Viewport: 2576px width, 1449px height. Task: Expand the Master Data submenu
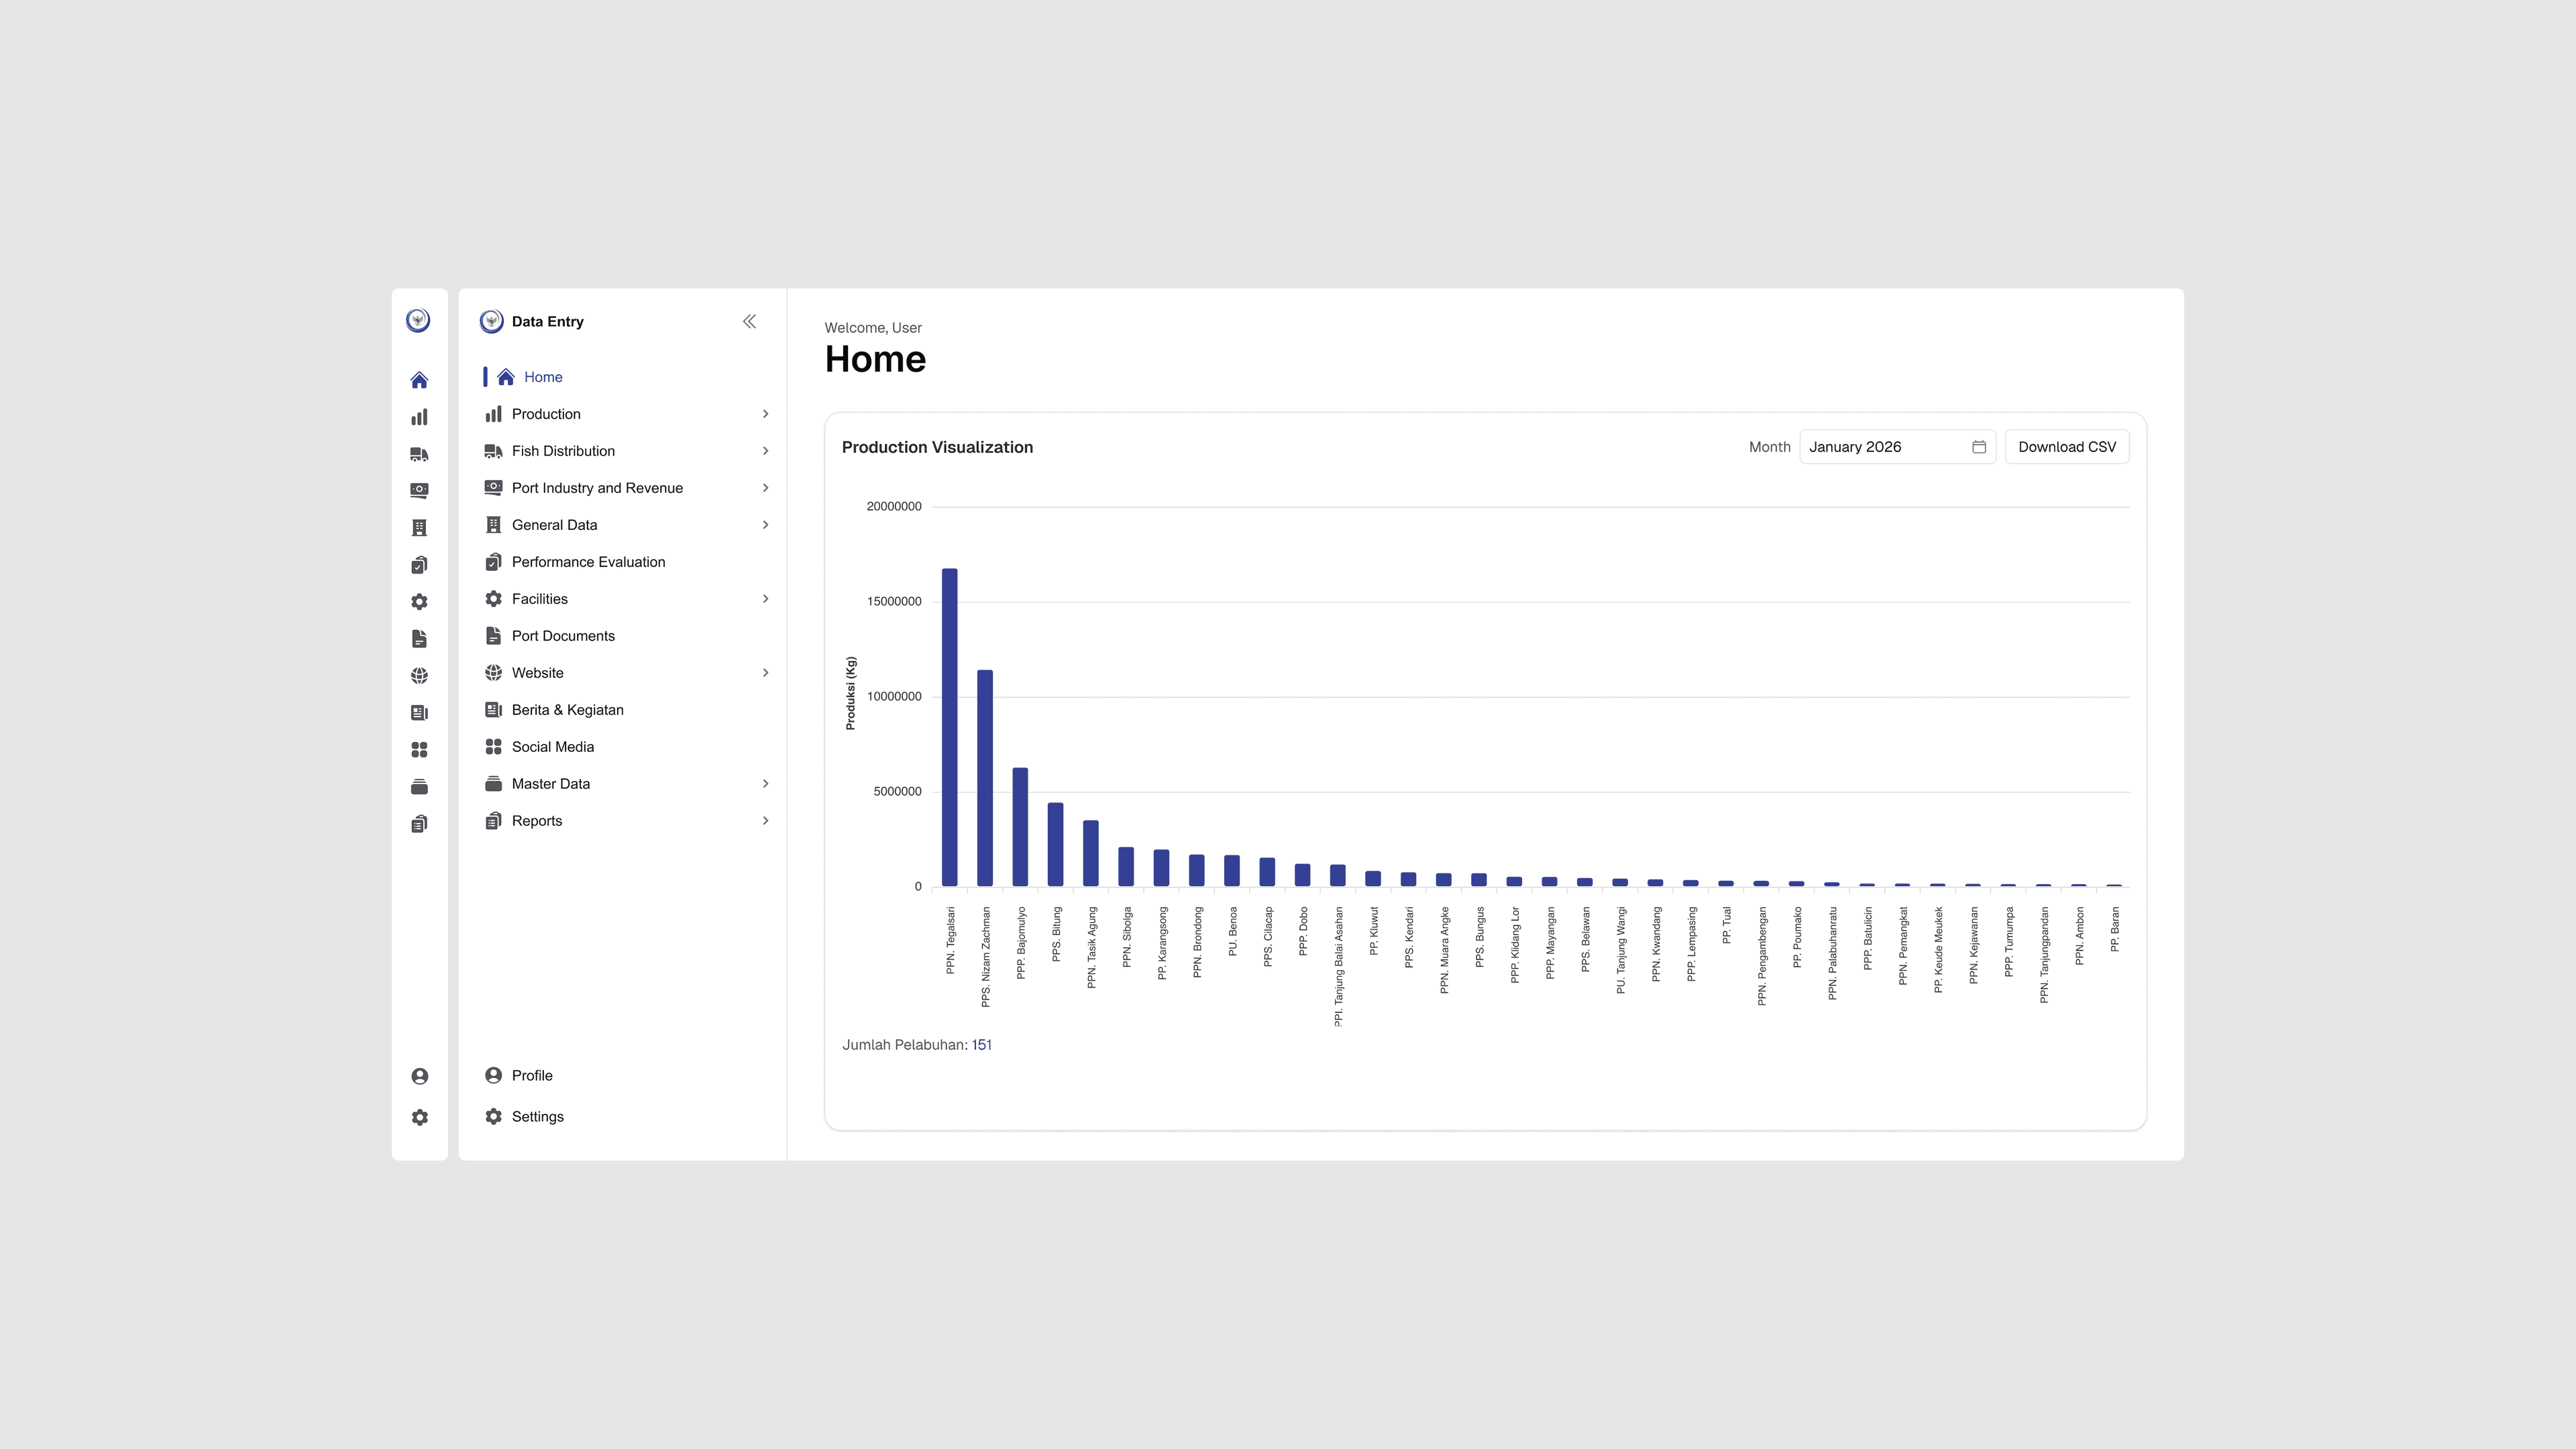pos(766,783)
